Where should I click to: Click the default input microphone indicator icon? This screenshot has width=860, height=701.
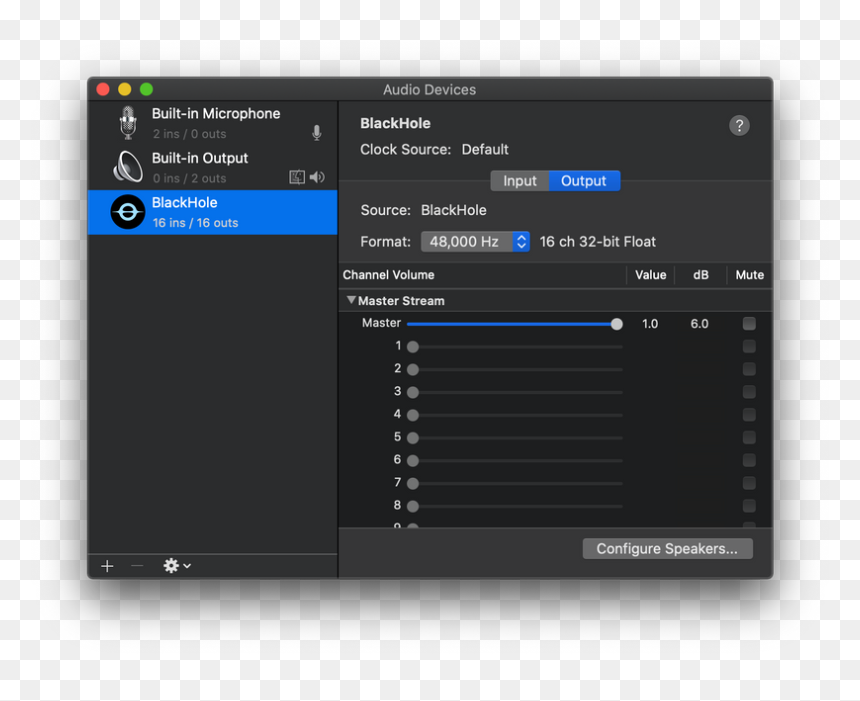(316, 133)
